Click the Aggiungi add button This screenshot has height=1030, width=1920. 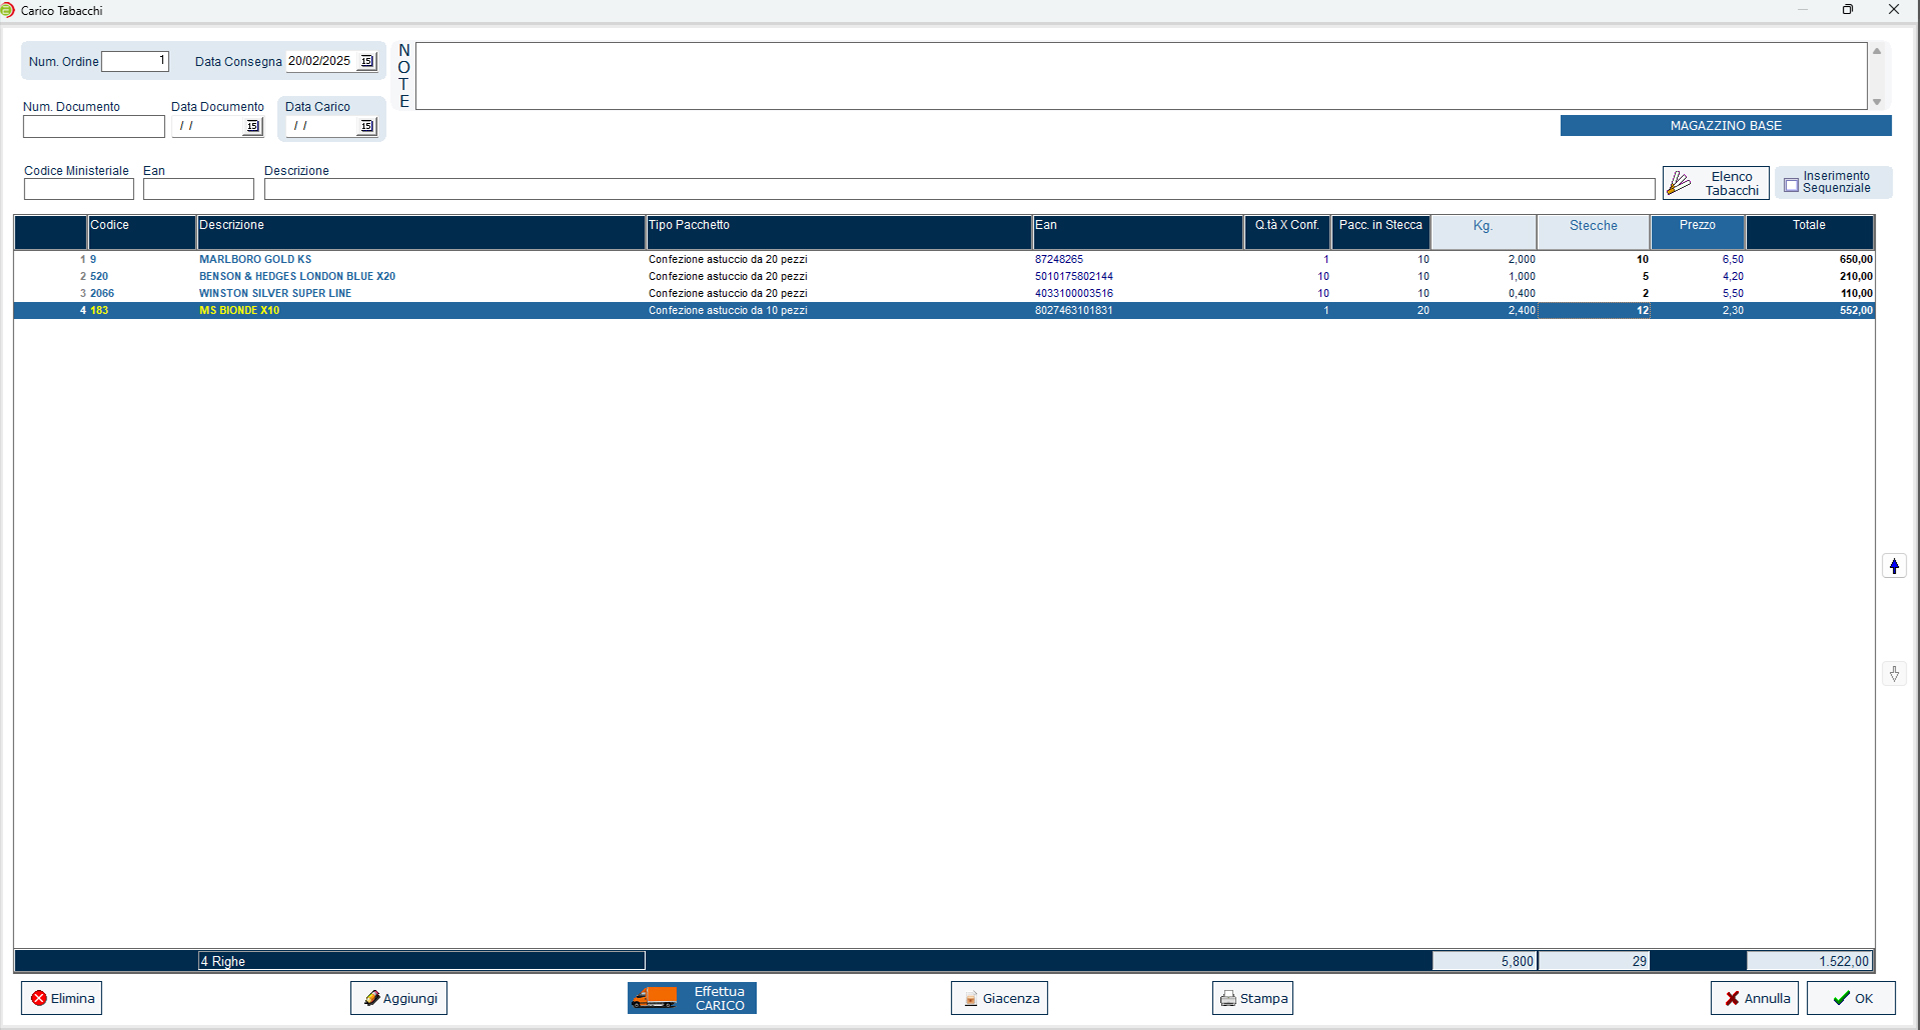pos(399,998)
